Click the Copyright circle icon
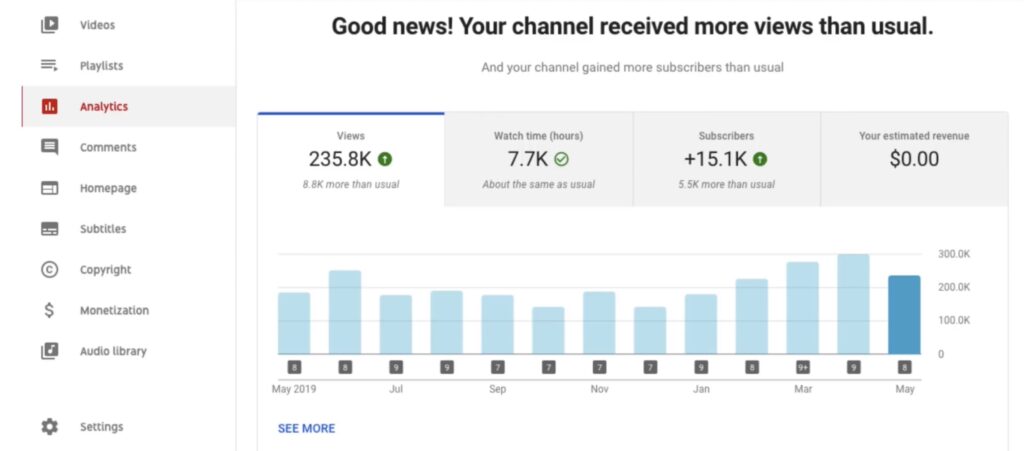 click(x=49, y=270)
